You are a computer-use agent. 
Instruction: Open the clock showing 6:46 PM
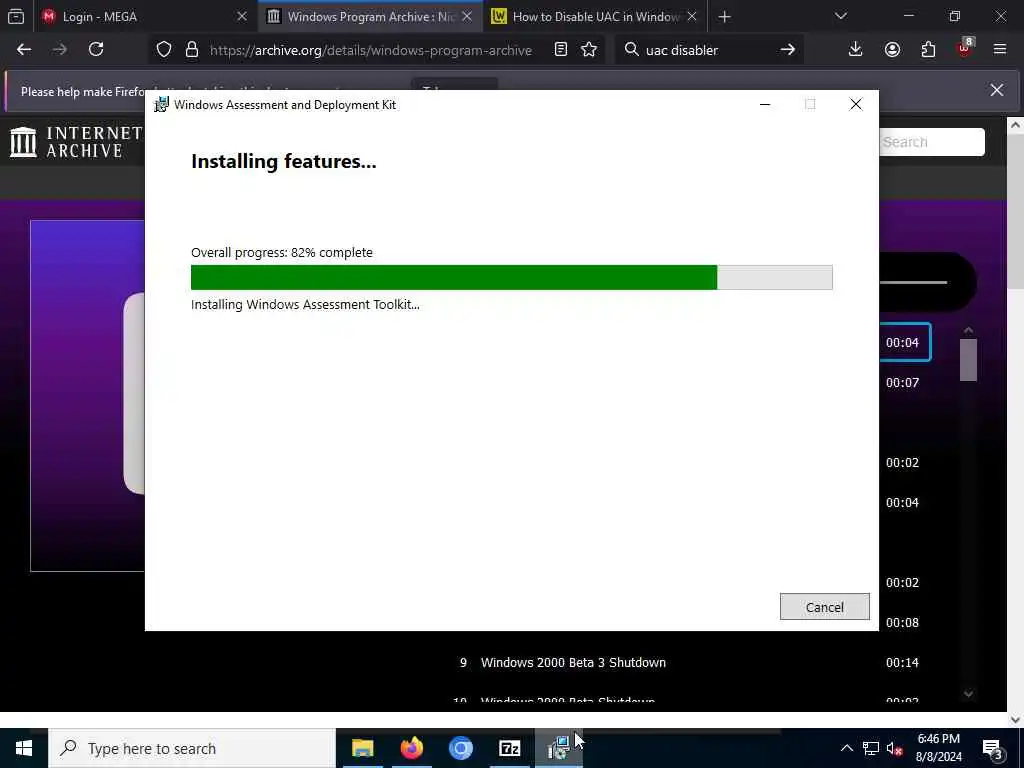pyautogui.click(x=938, y=748)
